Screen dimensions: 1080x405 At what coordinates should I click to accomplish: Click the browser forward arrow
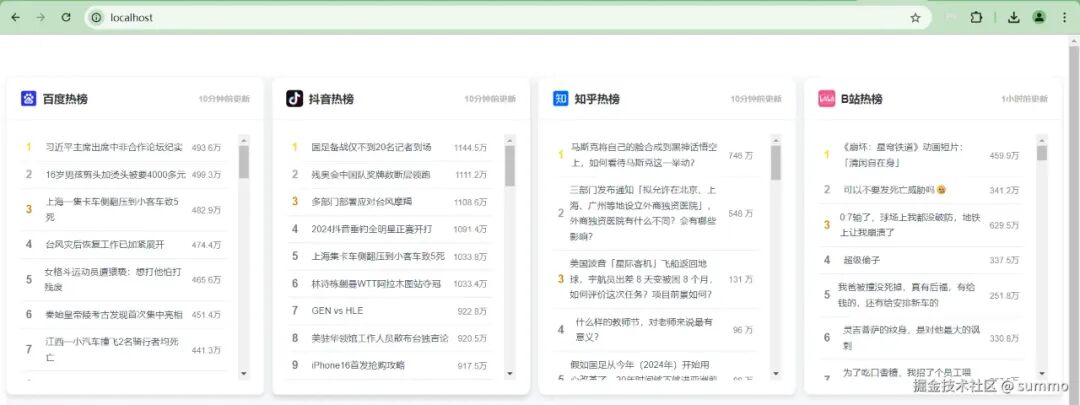pyautogui.click(x=41, y=18)
